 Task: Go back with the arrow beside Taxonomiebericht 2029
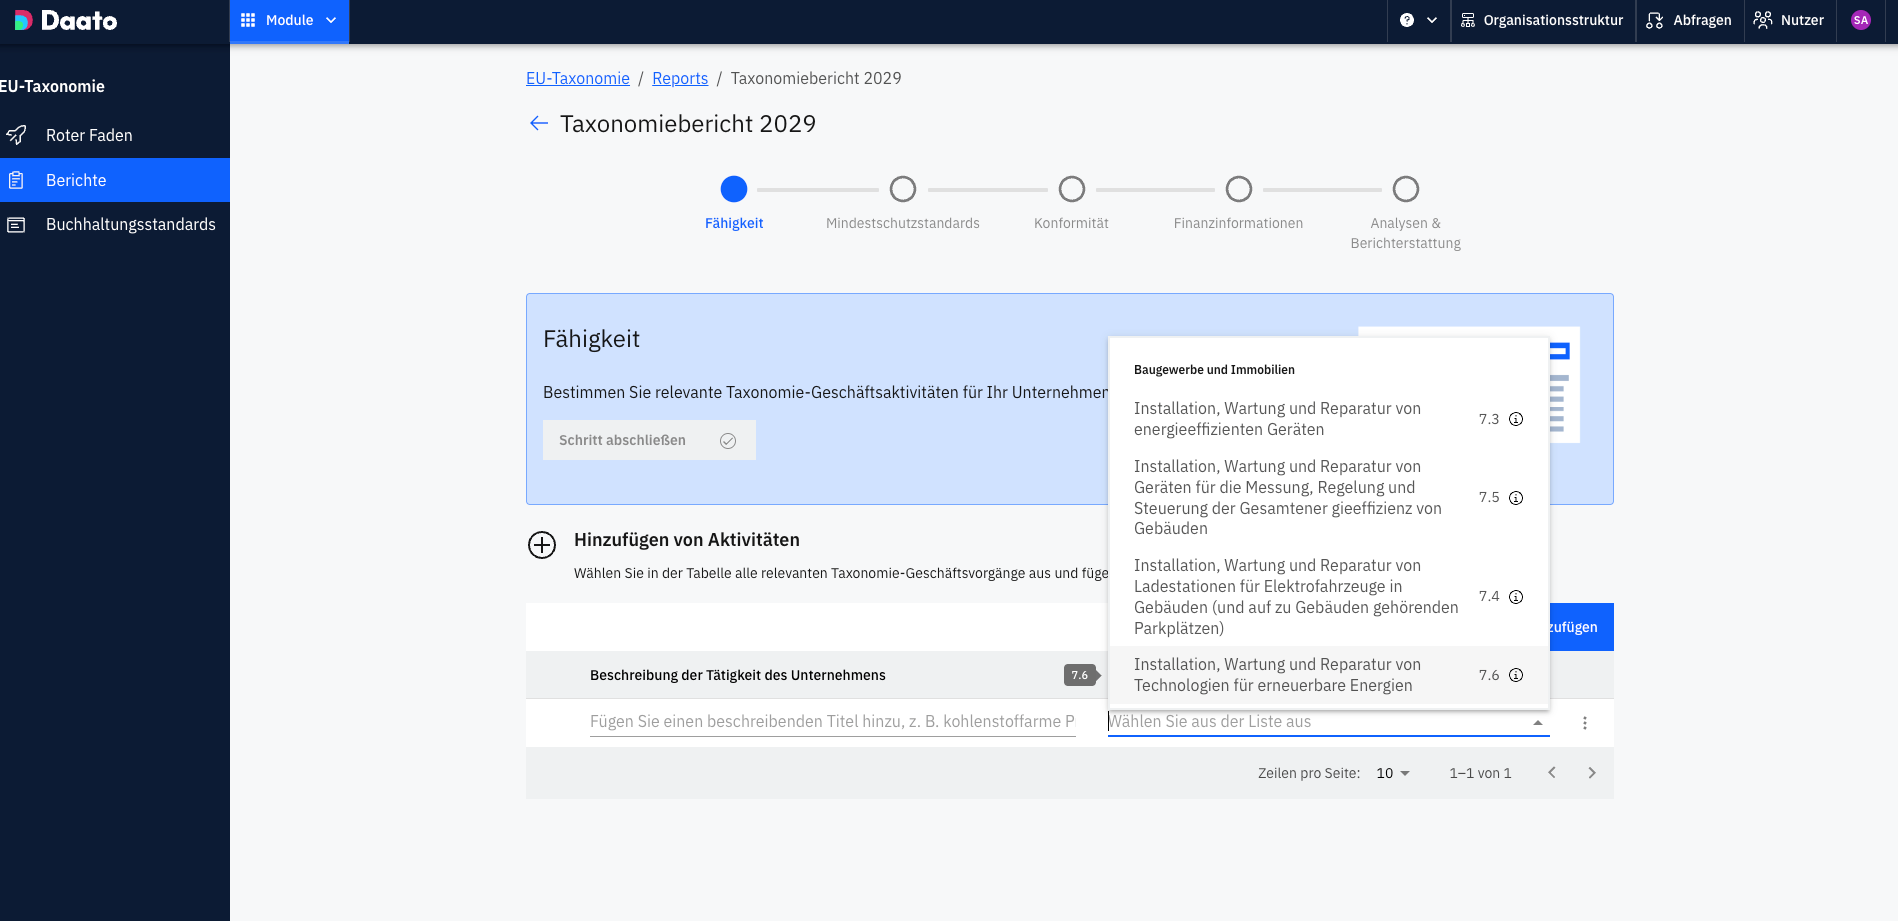pos(539,123)
